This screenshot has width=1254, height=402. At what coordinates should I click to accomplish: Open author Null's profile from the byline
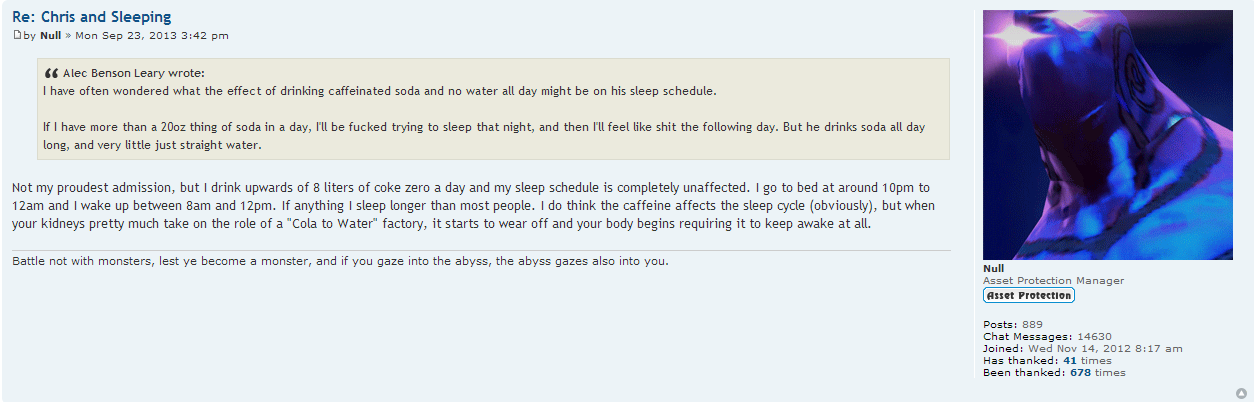[51, 36]
